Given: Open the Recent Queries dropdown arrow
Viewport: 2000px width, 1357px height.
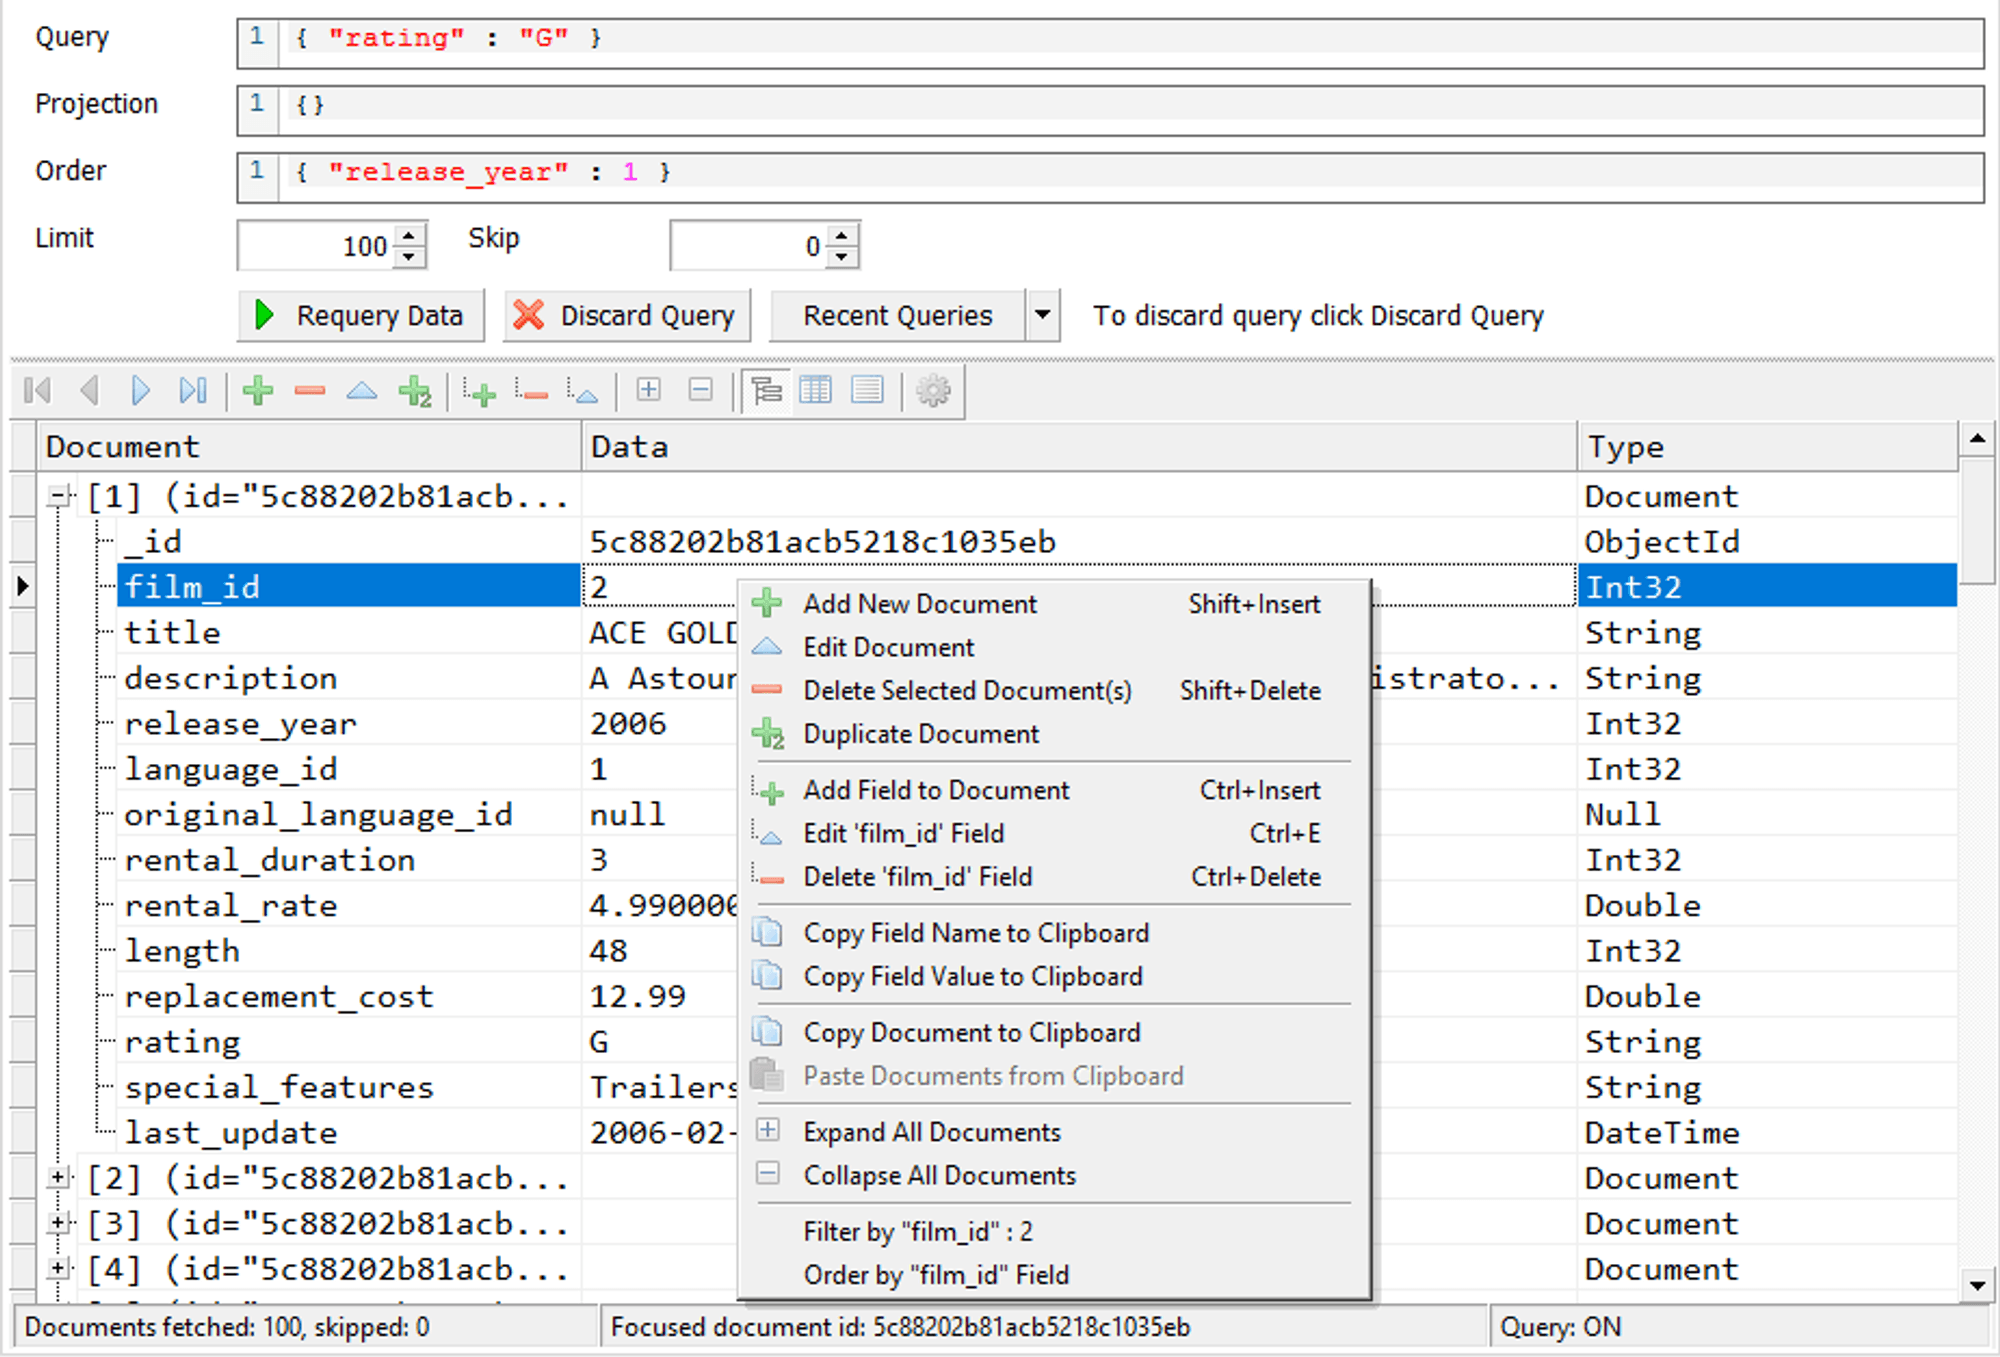Looking at the screenshot, I should click(x=1042, y=315).
